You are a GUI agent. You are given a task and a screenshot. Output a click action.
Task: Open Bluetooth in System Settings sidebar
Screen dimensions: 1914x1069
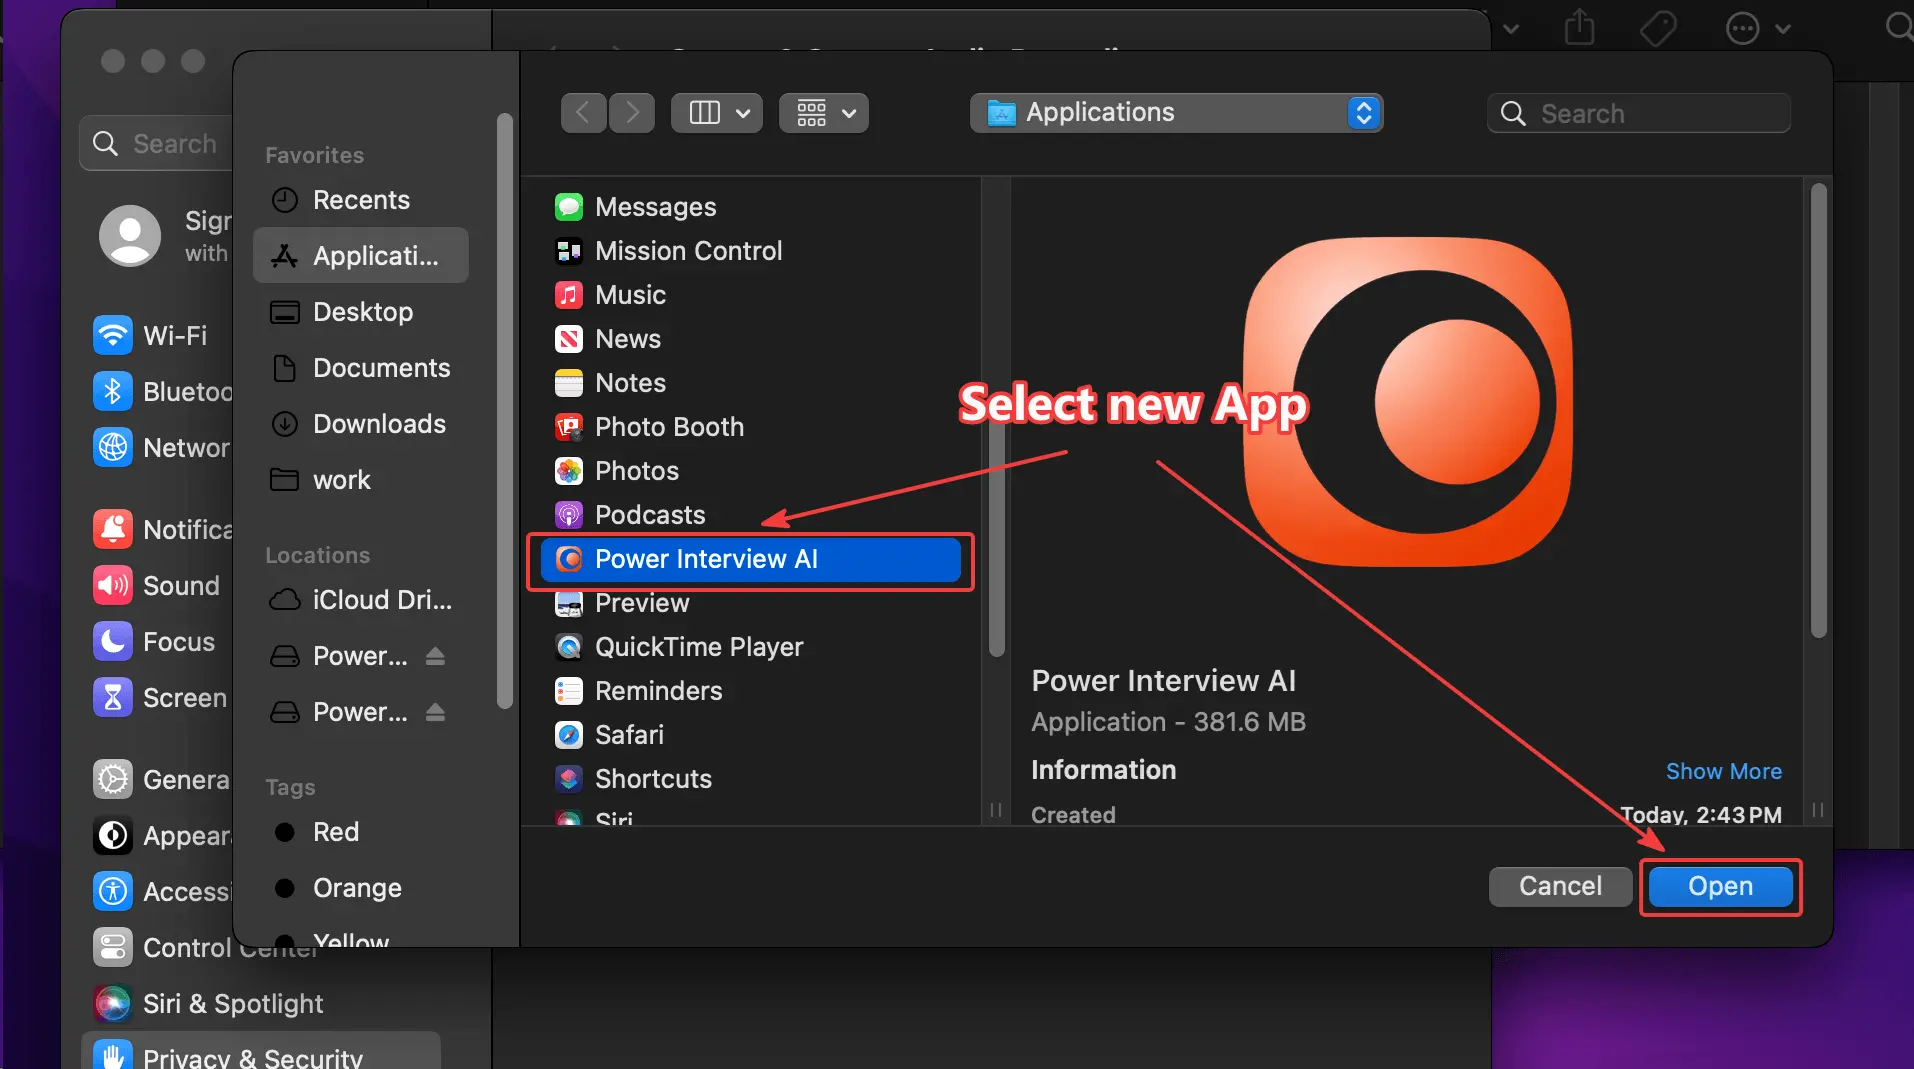coord(160,391)
